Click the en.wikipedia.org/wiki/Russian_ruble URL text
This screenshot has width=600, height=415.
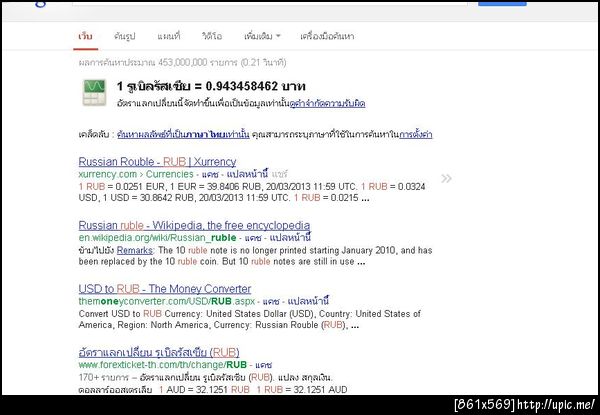157,238
